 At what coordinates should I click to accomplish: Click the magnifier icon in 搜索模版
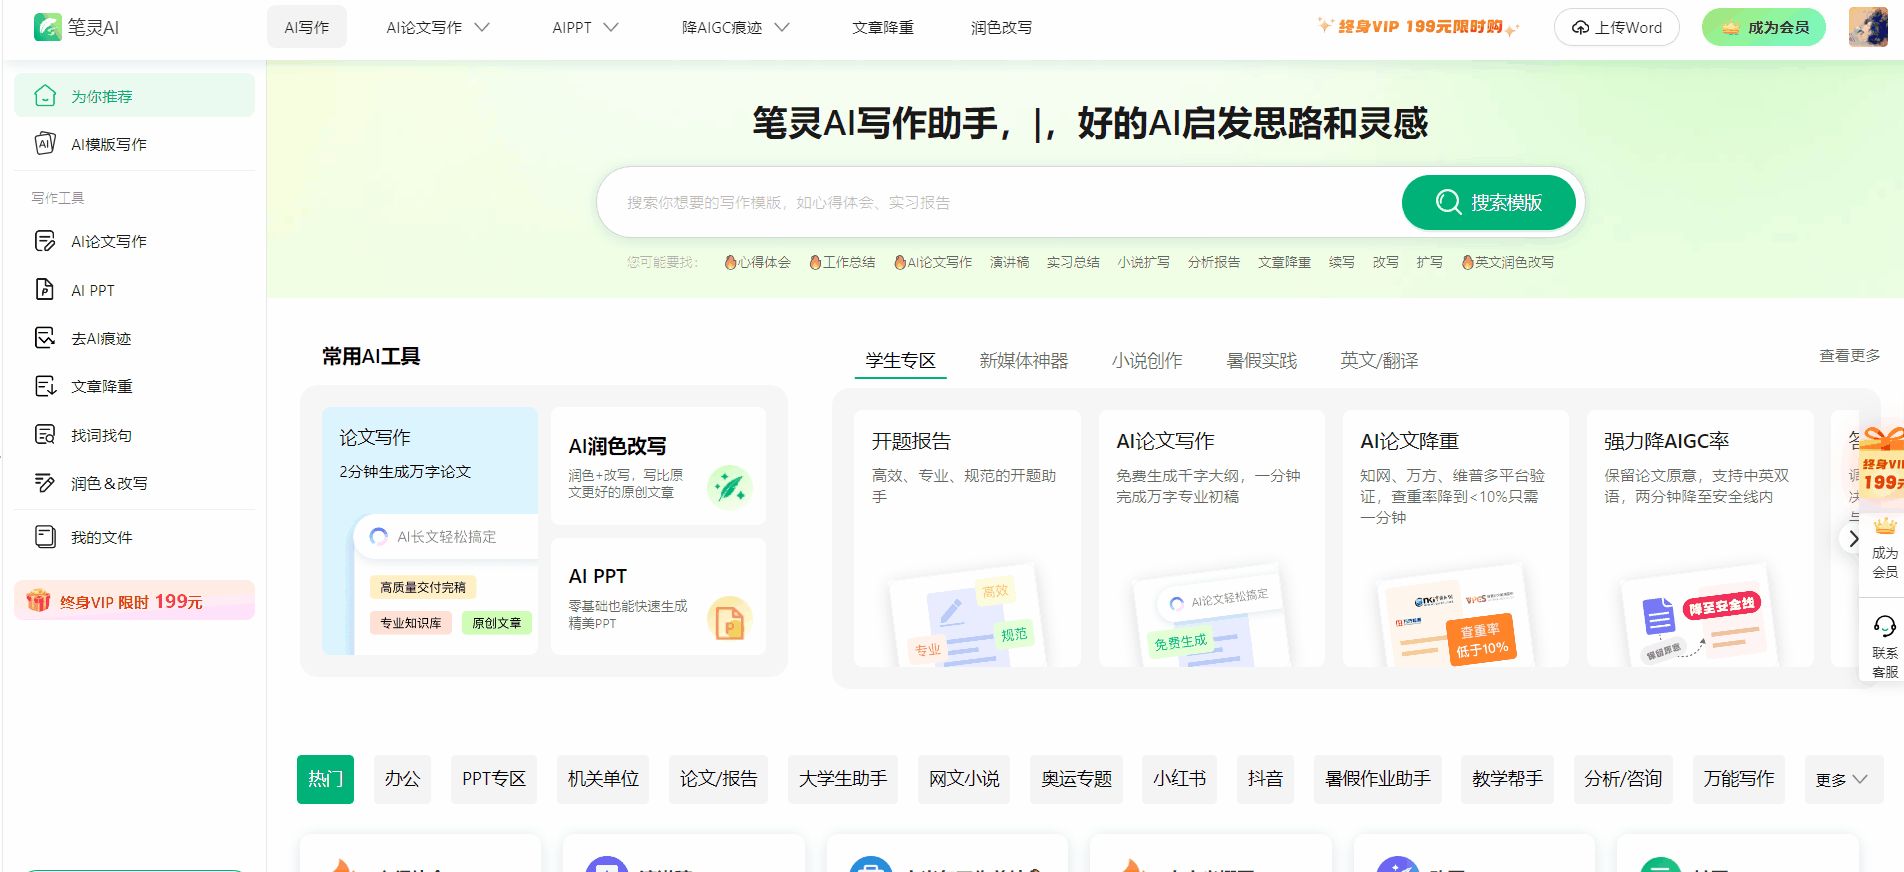(1448, 202)
